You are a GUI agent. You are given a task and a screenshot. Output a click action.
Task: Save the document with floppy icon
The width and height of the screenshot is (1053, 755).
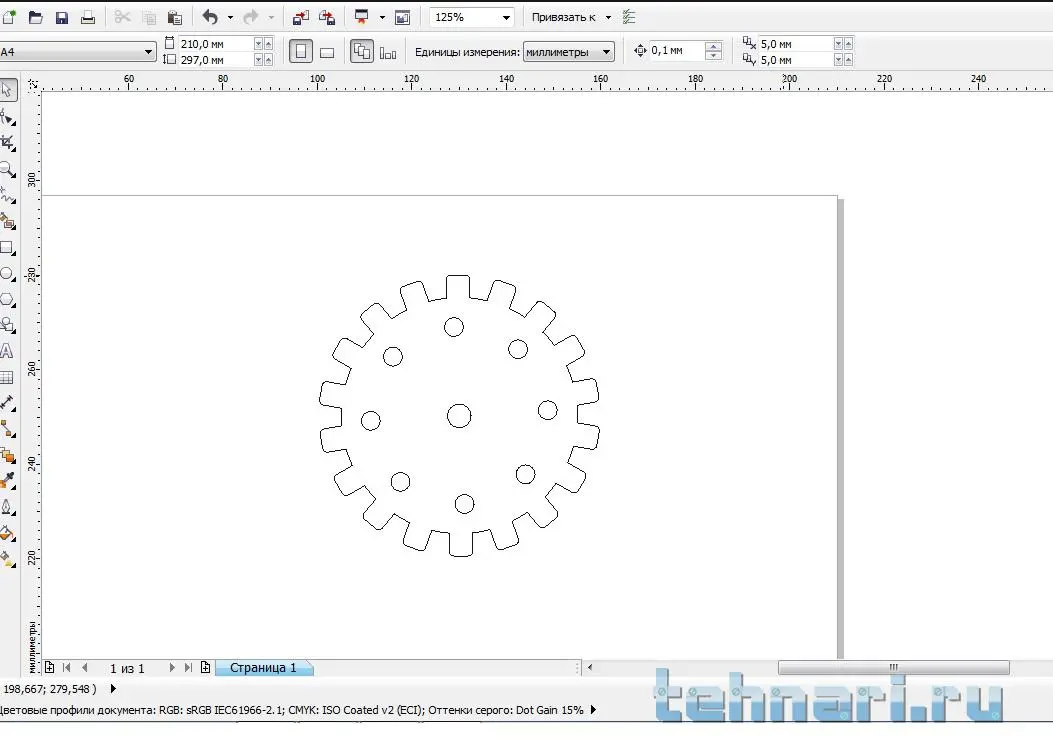tap(62, 17)
